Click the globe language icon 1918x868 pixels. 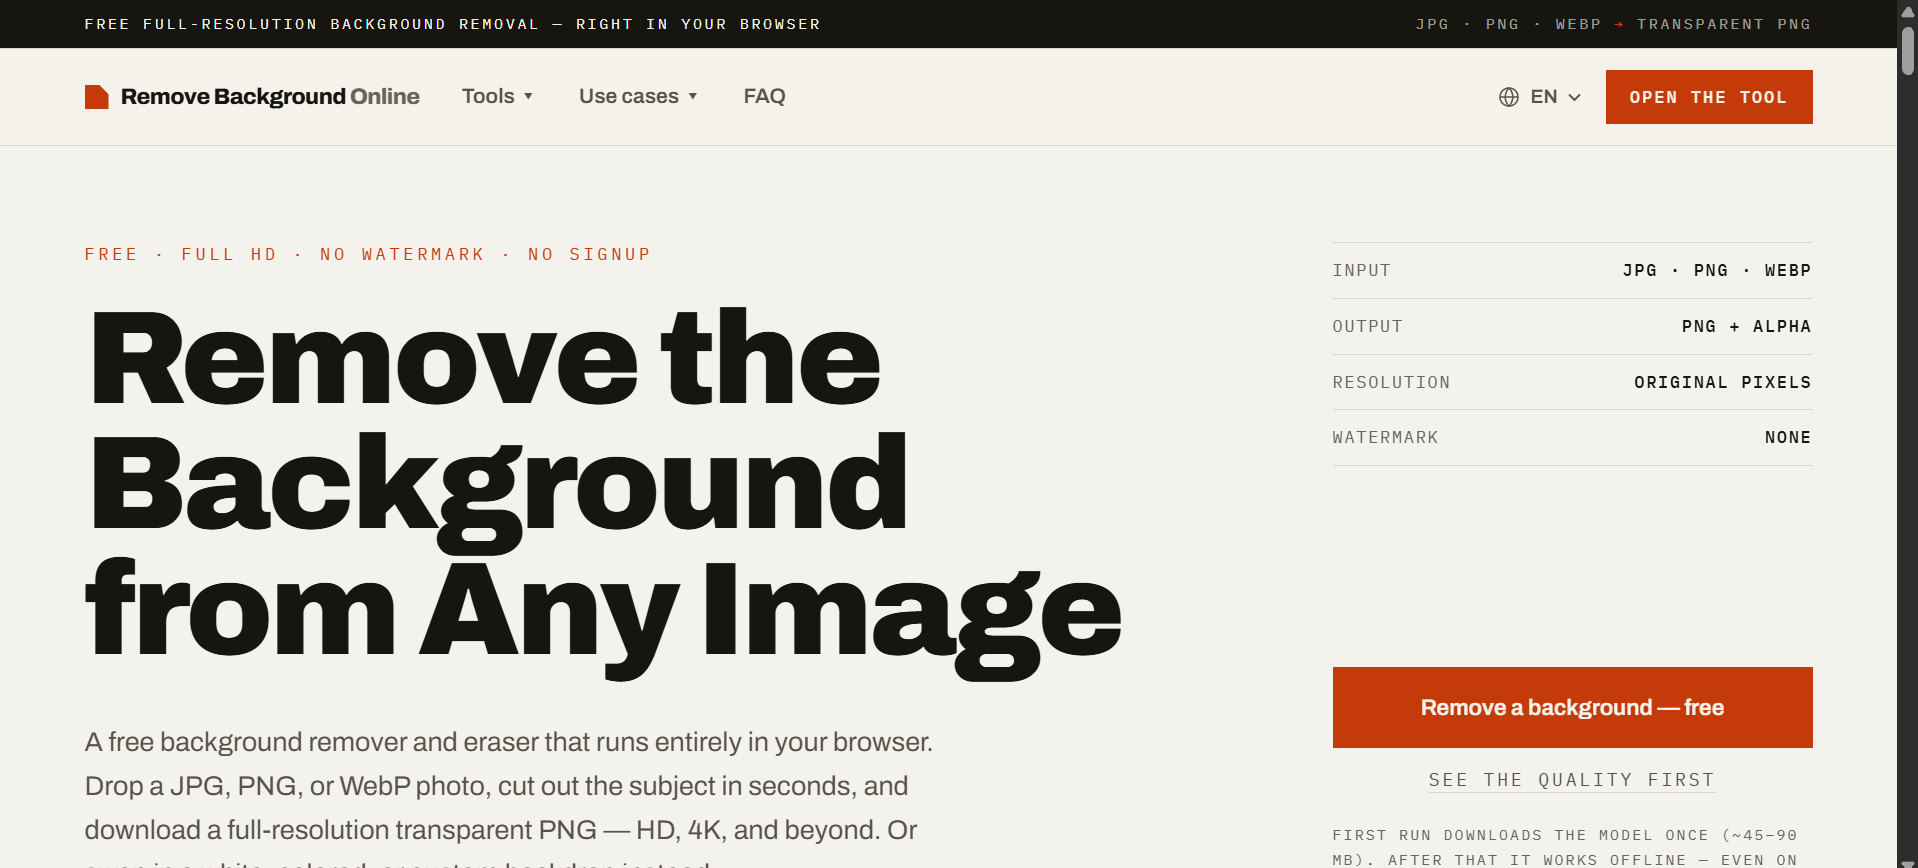(1509, 97)
